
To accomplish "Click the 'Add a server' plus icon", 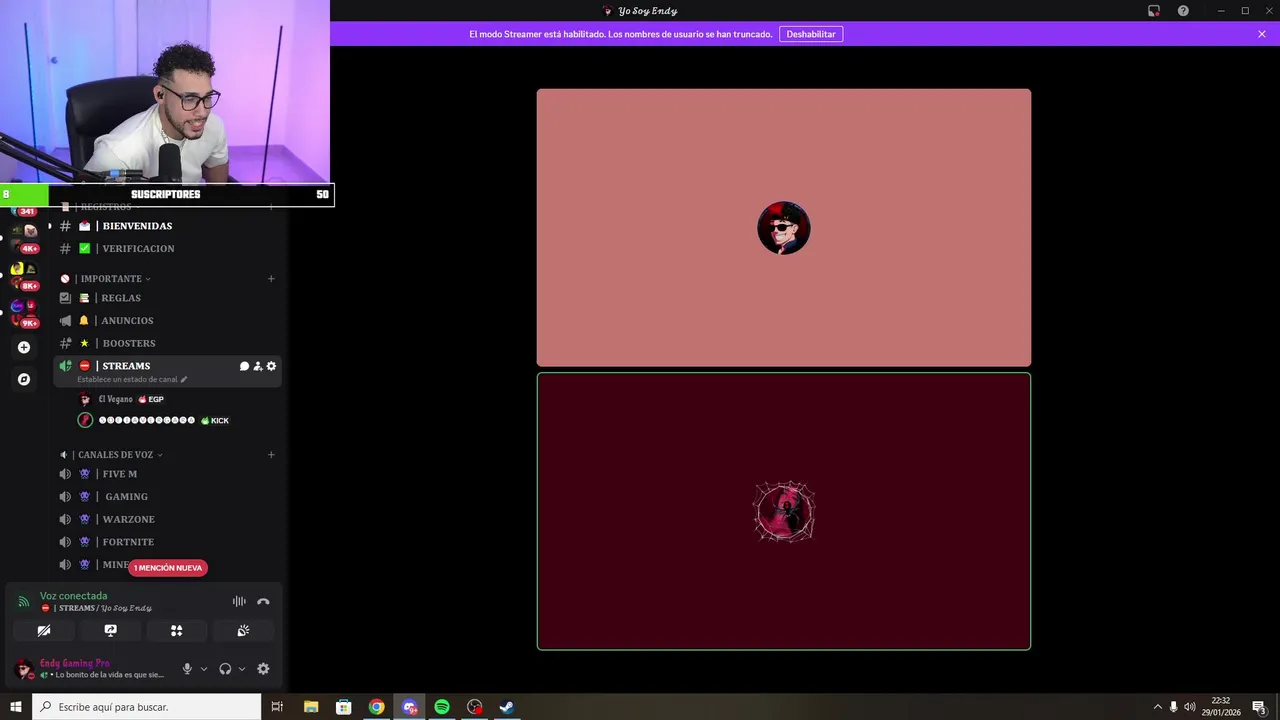I will pyautogui.click(x=24, y=347).
